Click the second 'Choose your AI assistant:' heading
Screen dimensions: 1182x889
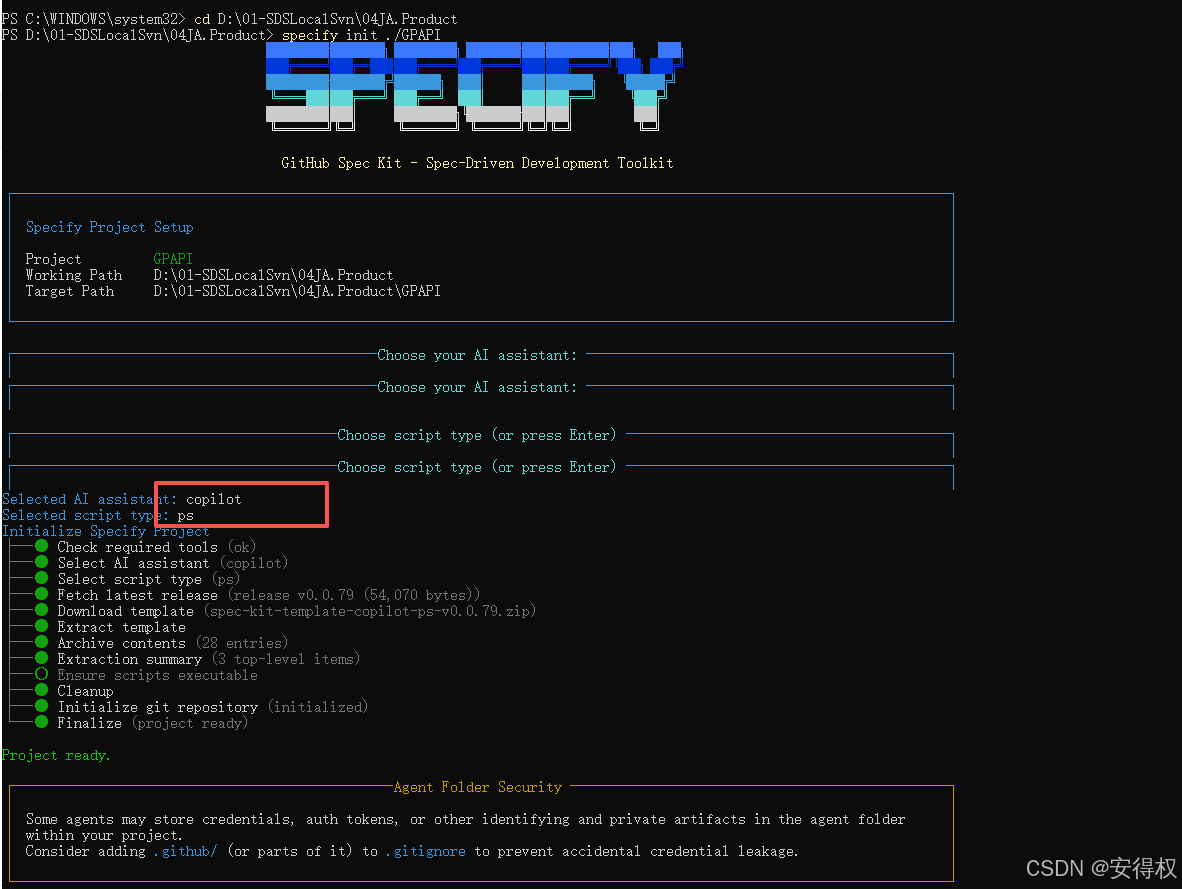tap(476, 387)
